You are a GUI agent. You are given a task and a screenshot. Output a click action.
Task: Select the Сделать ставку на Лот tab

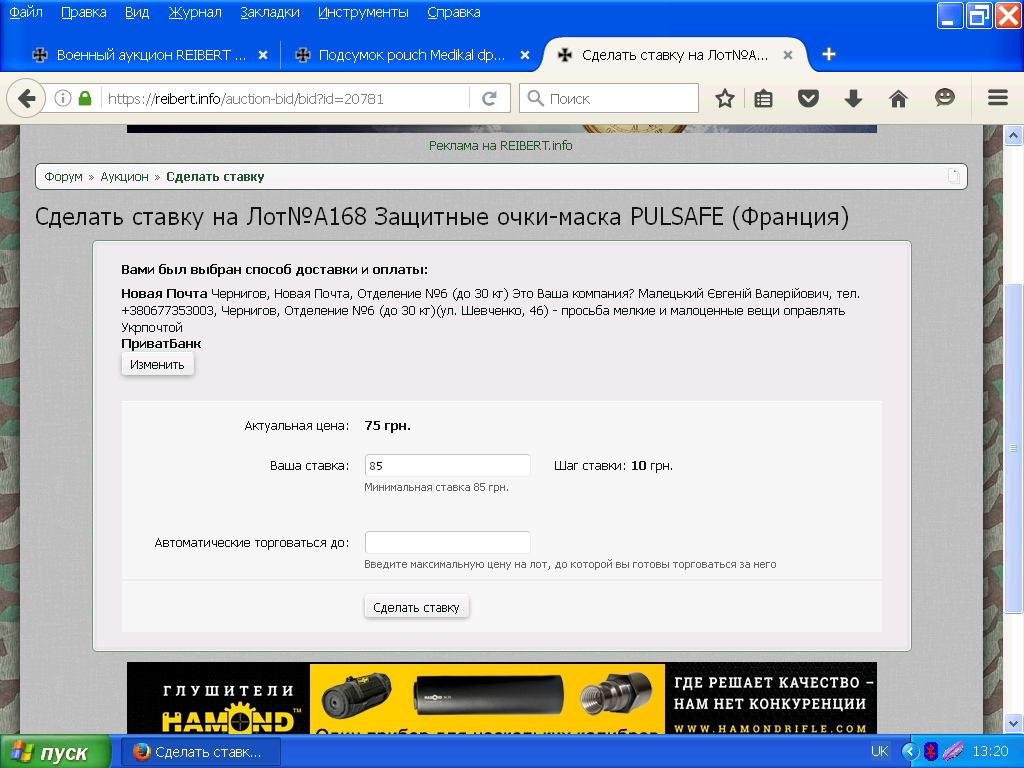673,56
